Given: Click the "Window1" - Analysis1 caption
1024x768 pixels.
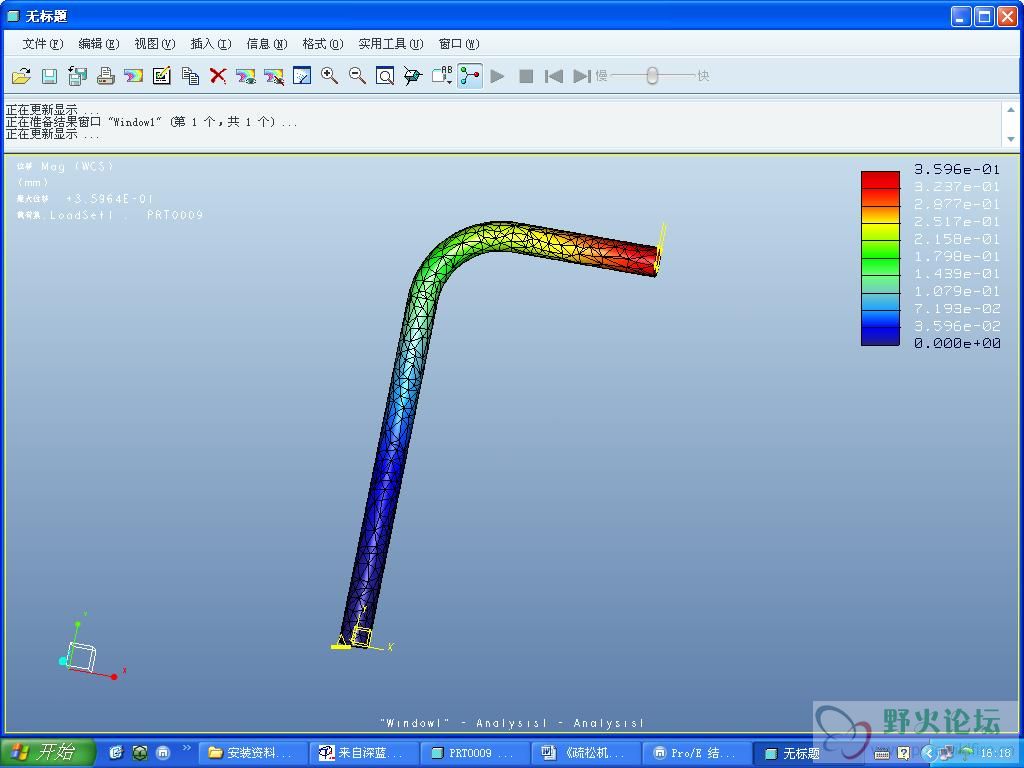Looking at the screenshot, I should 512,723.
